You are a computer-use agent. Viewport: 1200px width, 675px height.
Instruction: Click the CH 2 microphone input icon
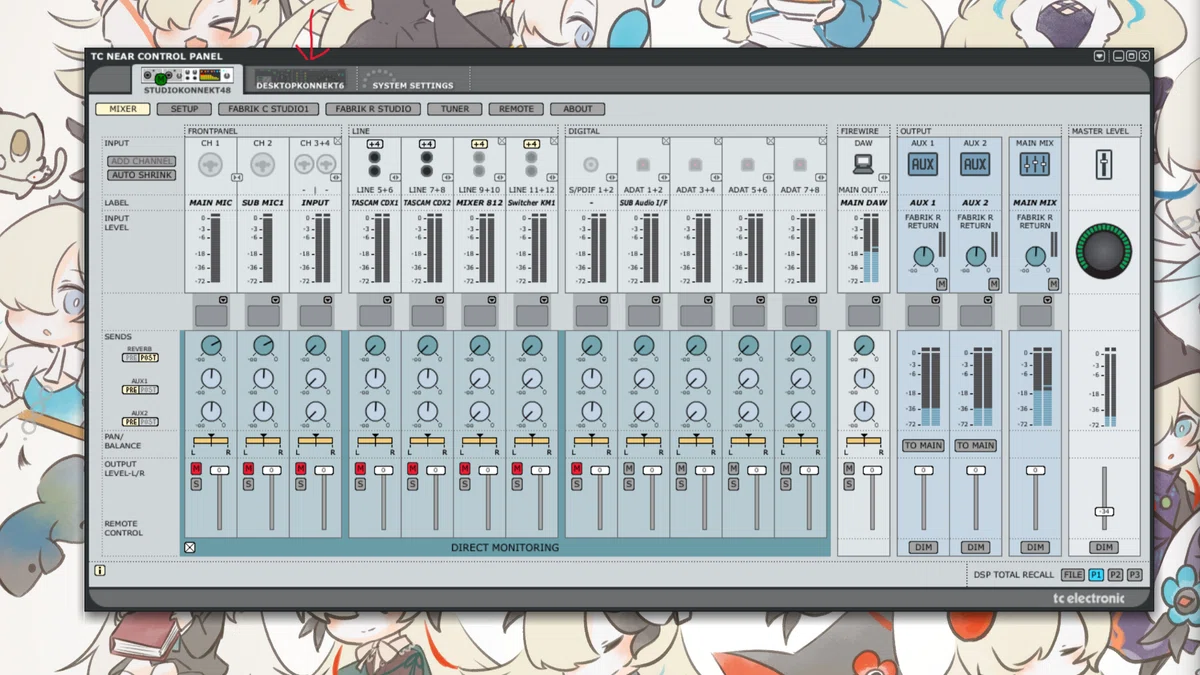coord(262,164)
